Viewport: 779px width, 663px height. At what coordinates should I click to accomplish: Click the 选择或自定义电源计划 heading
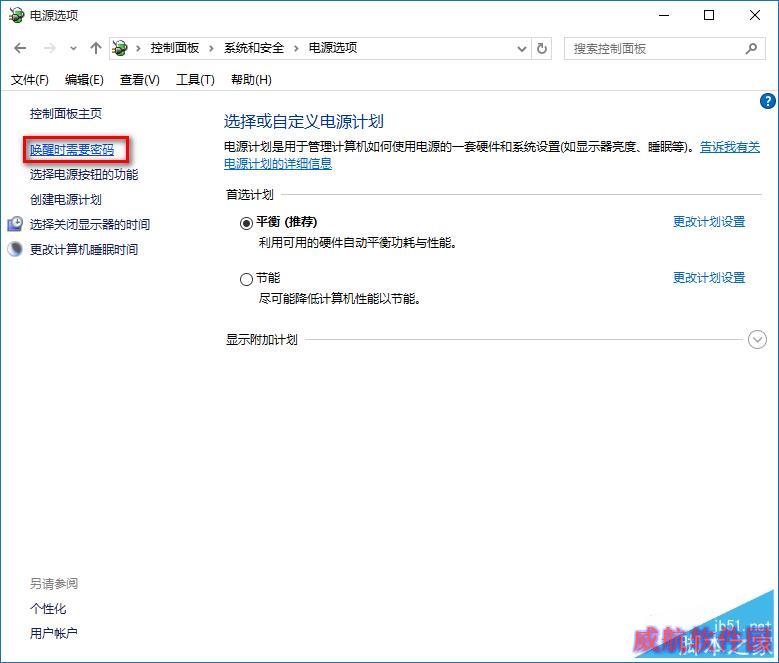pyautogui.click(x=304, y=122)
